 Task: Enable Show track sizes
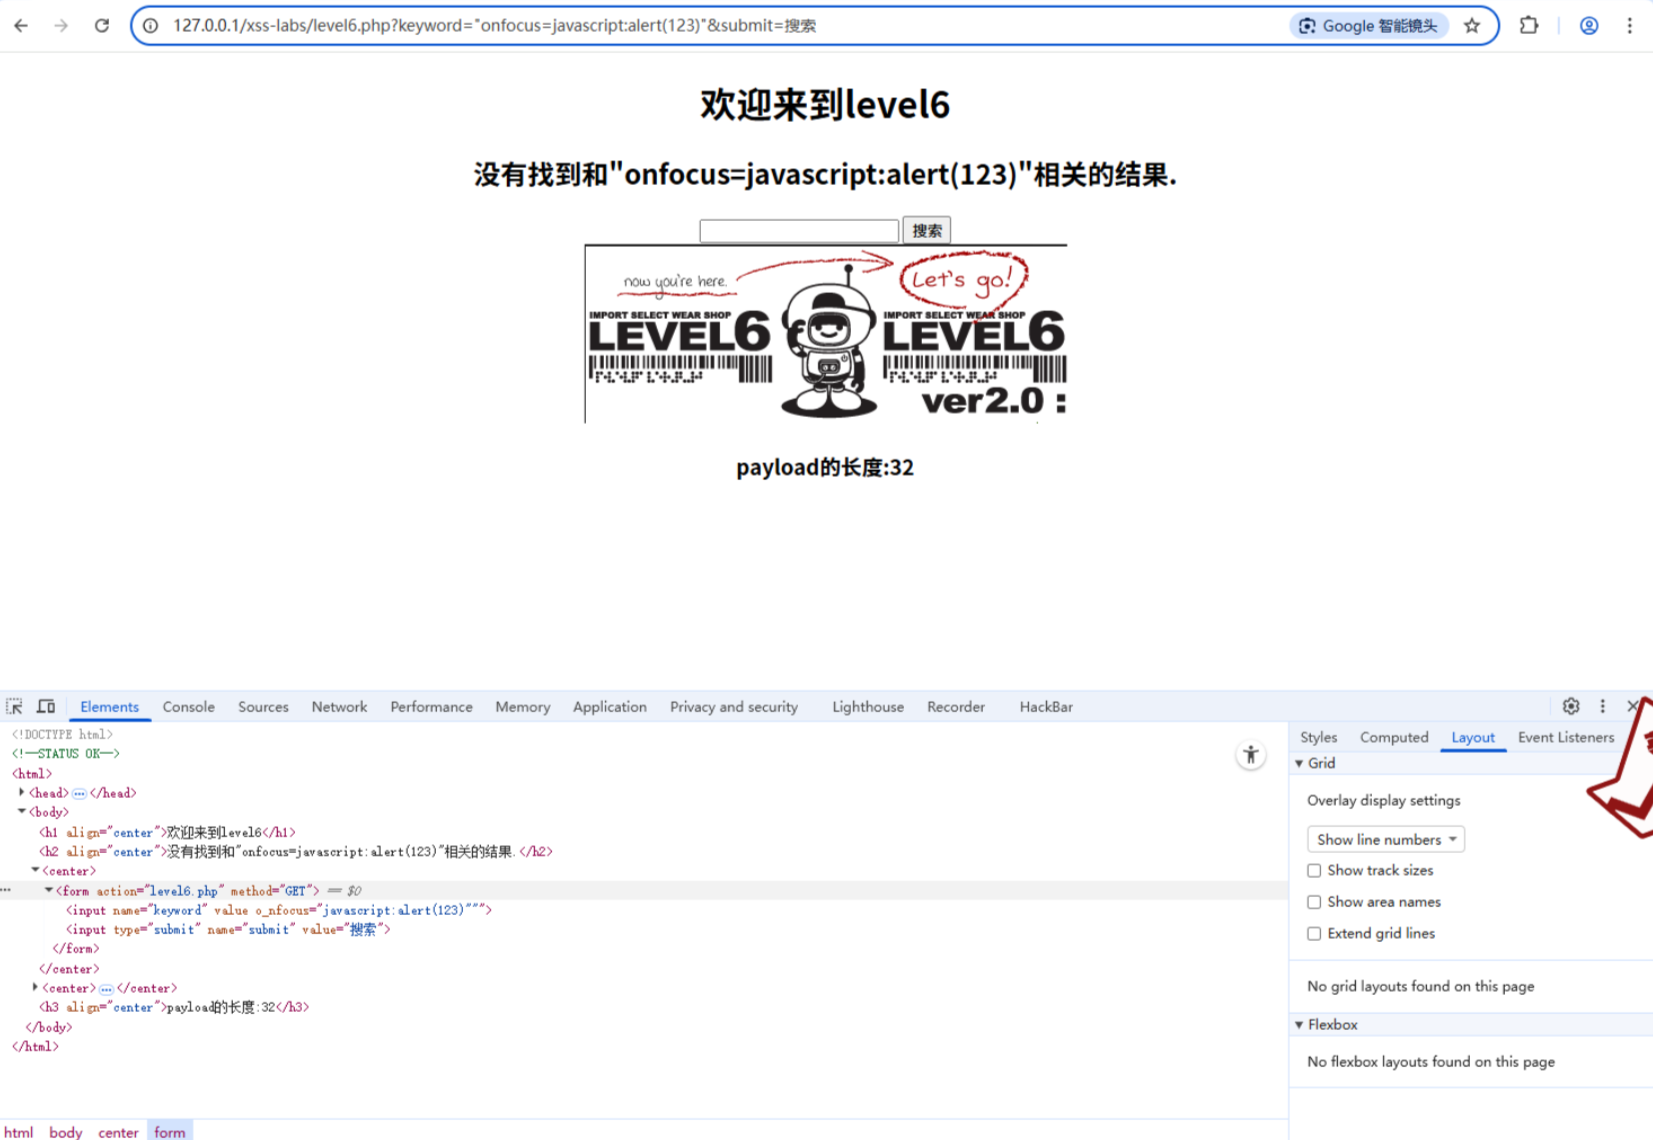tap(1314, 870)
